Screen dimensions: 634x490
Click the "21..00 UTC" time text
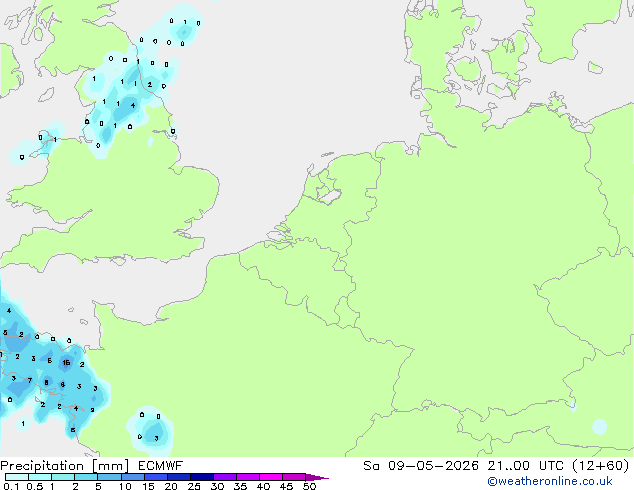pos(525,466)
